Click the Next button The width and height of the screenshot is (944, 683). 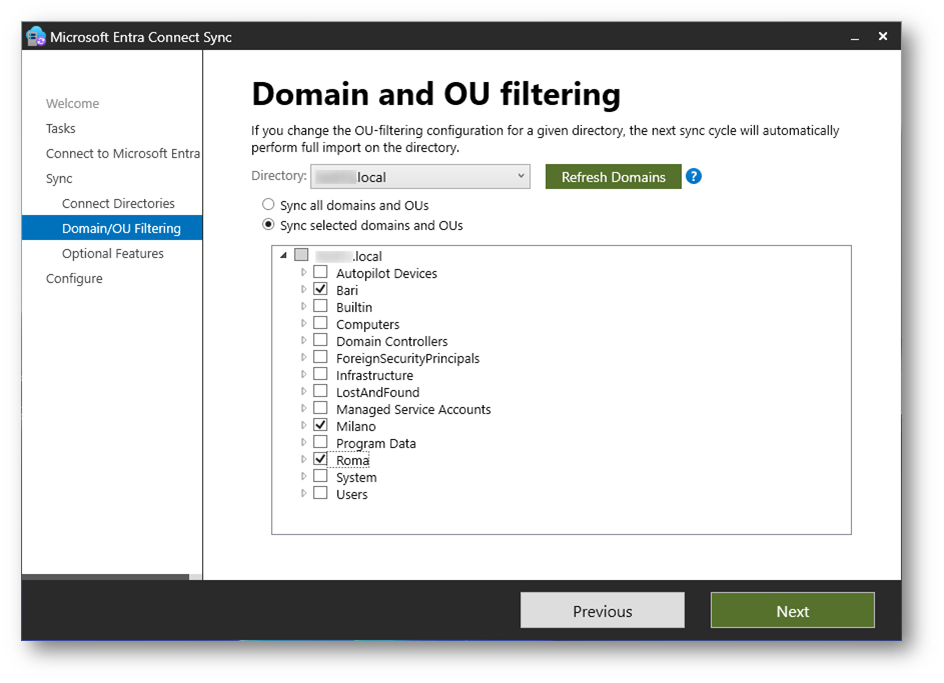click(792, 610)
